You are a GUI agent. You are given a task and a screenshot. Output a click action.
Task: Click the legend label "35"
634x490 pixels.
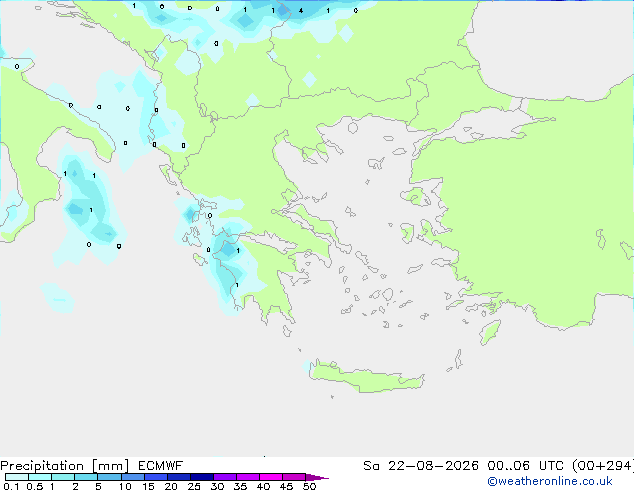240,486
